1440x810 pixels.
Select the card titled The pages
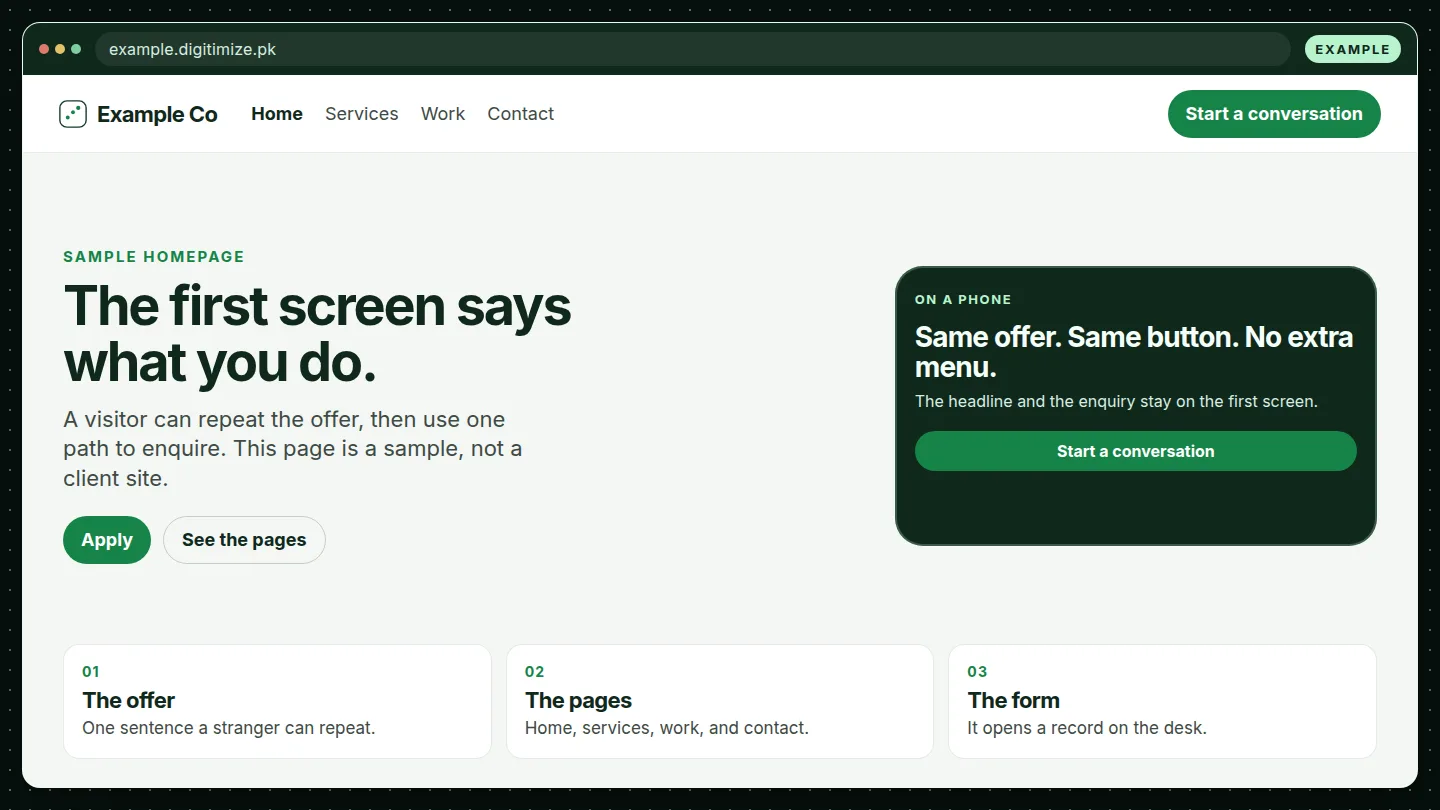pos(720,701)
